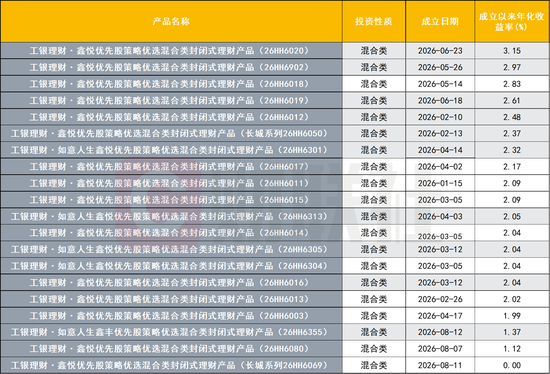Click the date 2026-08-11

pos(440,366)
